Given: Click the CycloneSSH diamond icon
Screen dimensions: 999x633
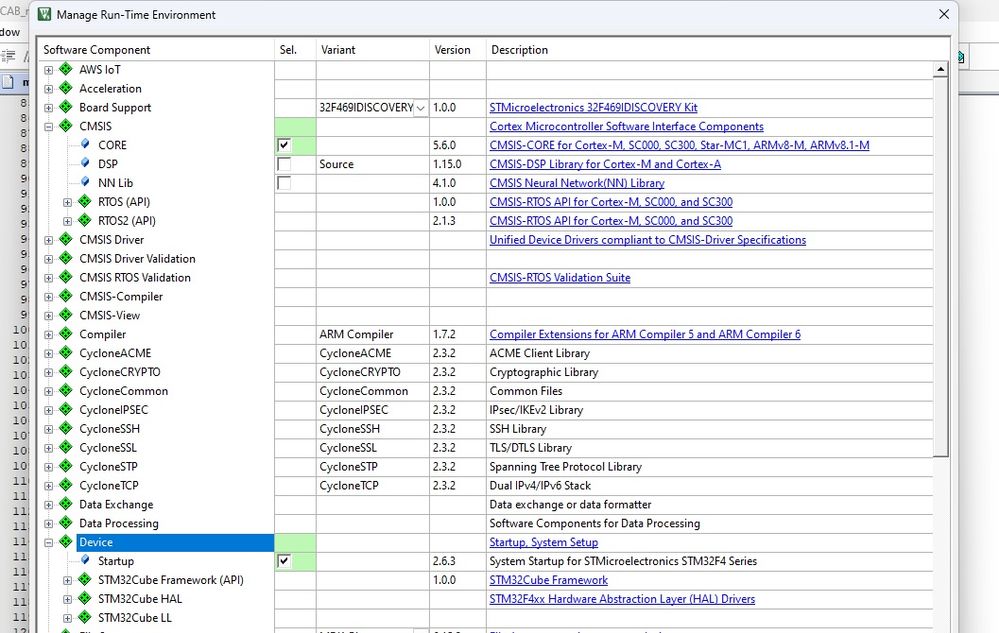Looking at the screenshot, I should pos(66,428).
